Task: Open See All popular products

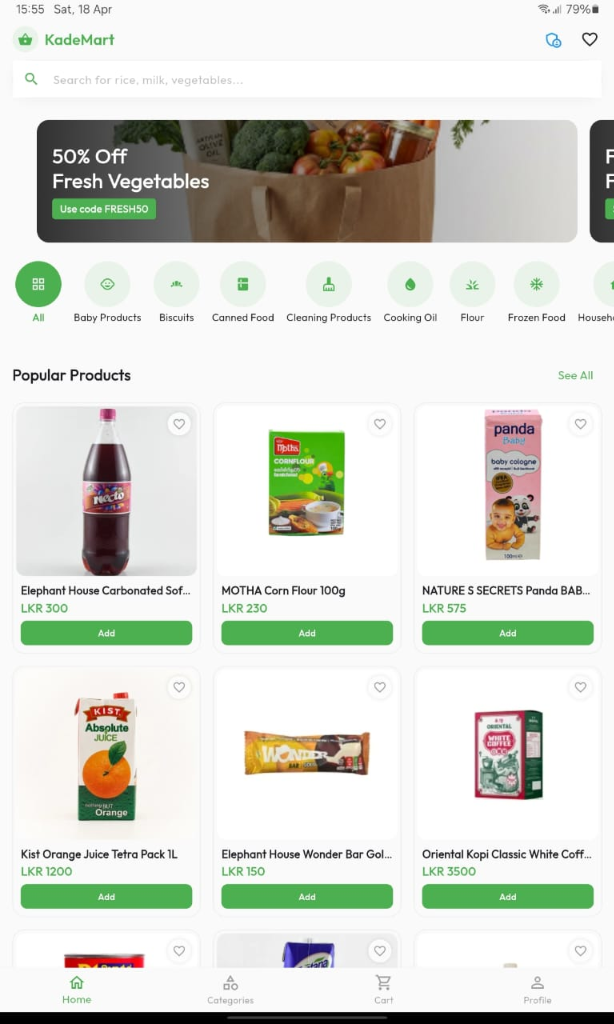Action: point(575,376)
